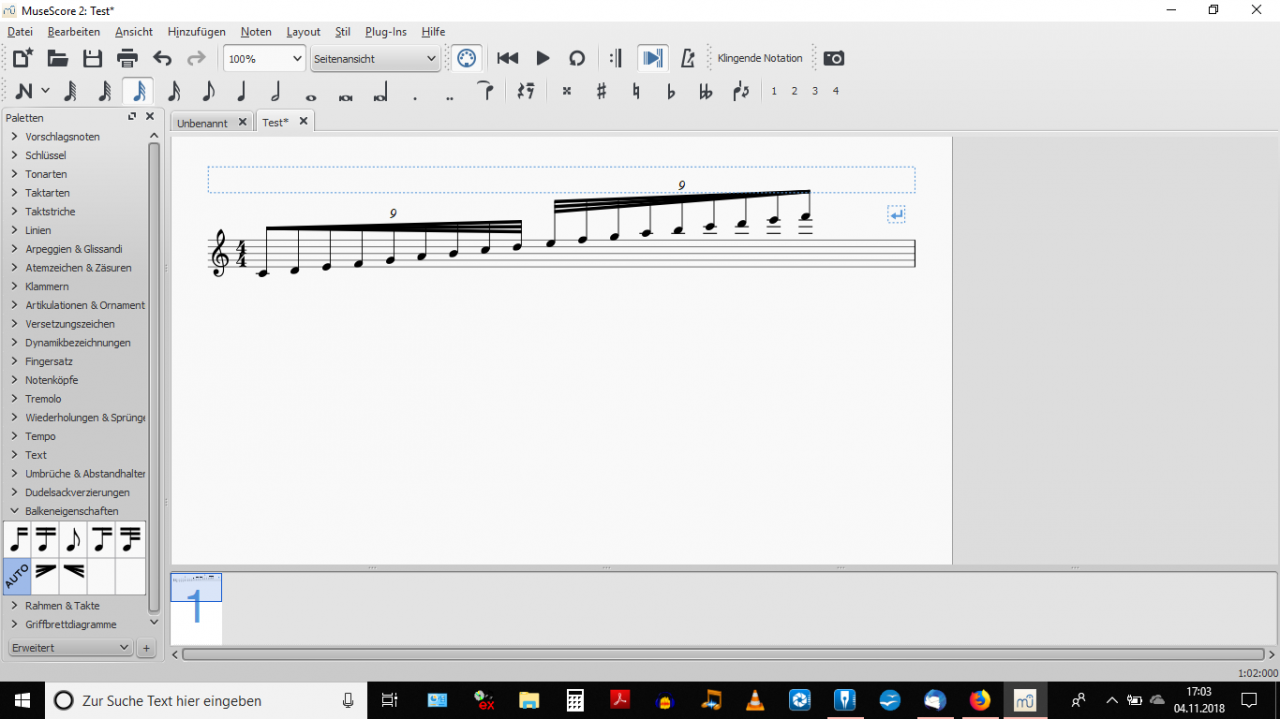Apply flat accidental
Viewport: 1280px width, 719px height.
click(x=670, y=91)
